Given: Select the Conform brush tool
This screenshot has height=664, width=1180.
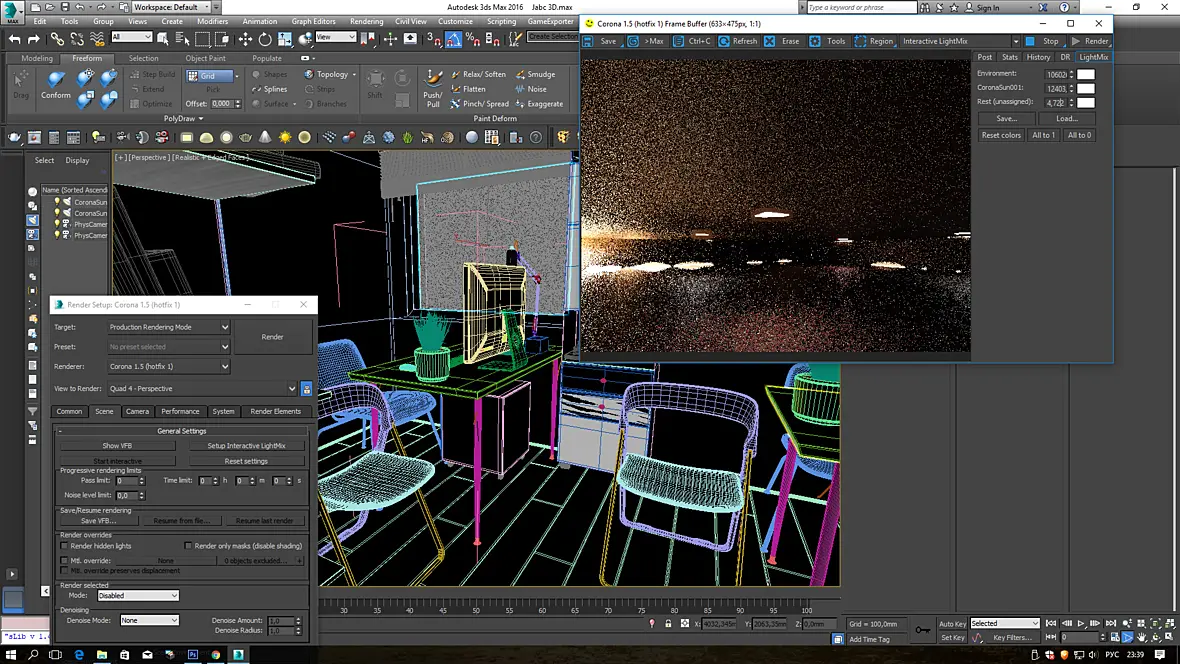Looking at the screenshot, I should coord(56,85).
